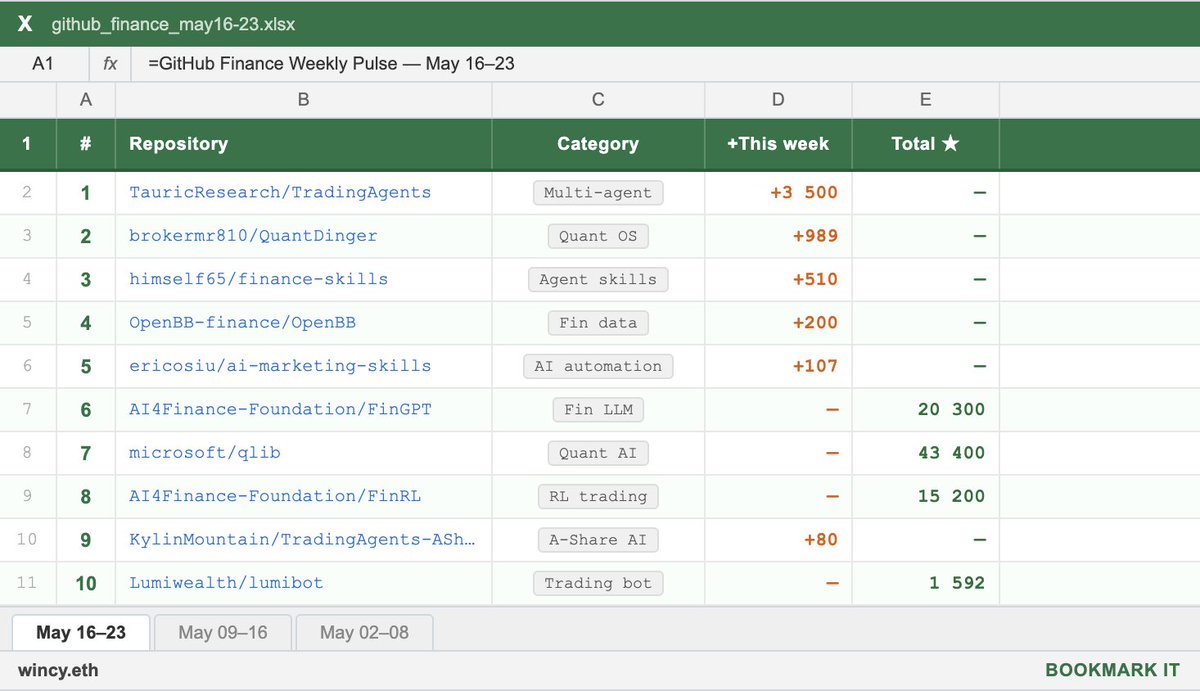Open brokermr810/QuantDinger repository link
1200x691 pixels.
click(253, 236)
